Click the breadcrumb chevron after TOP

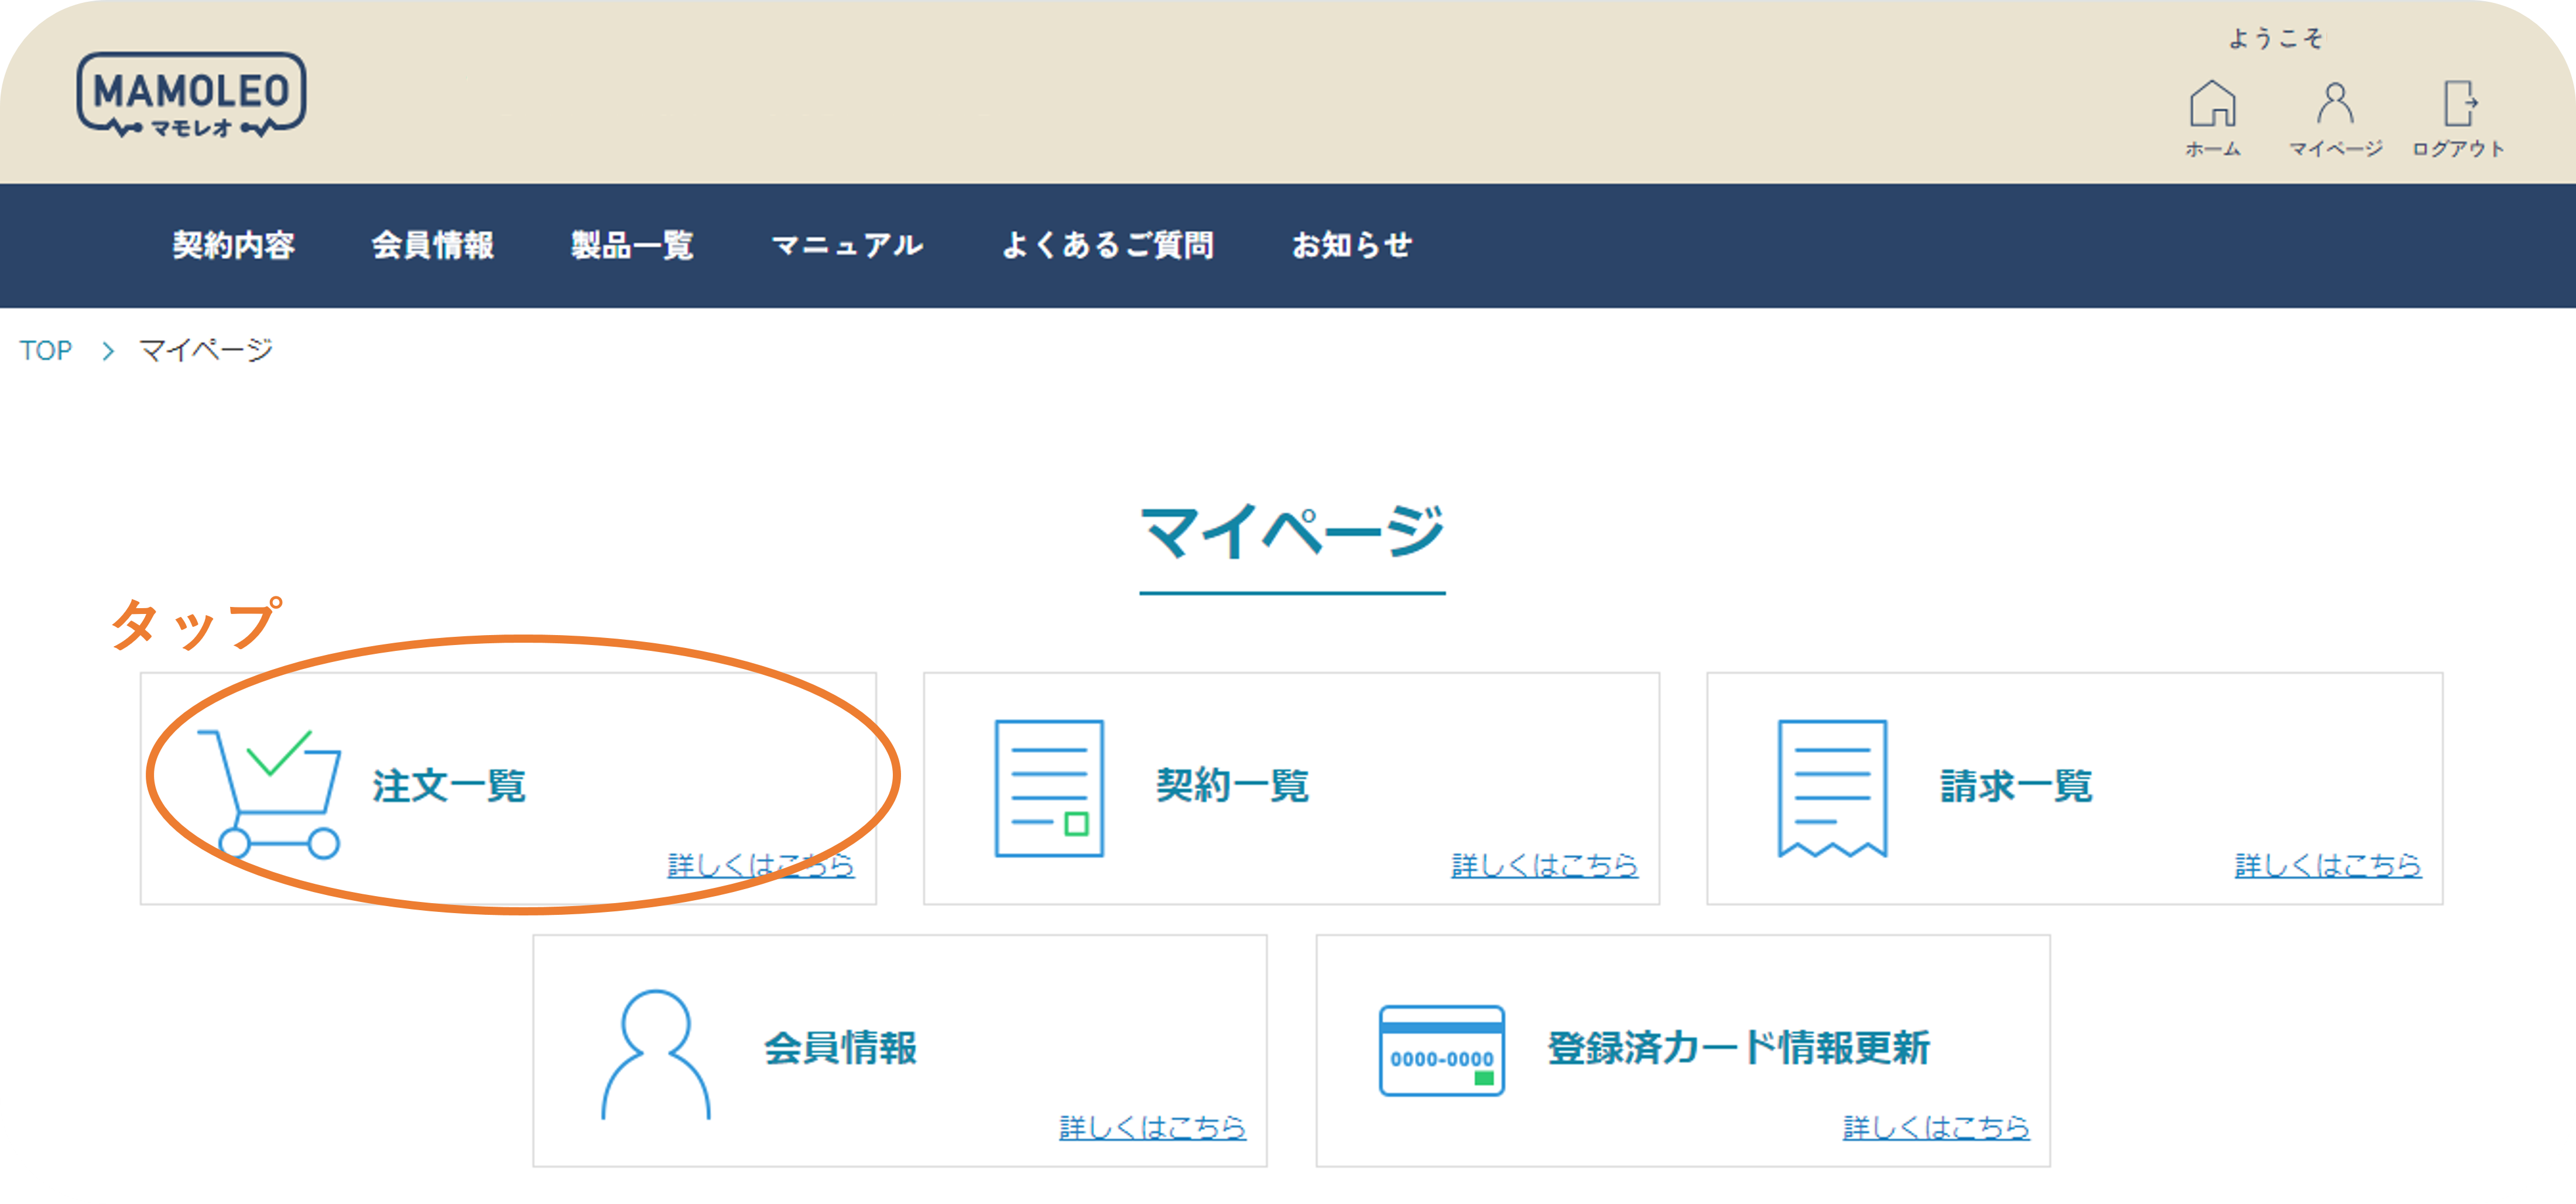(x=108, y=351)
